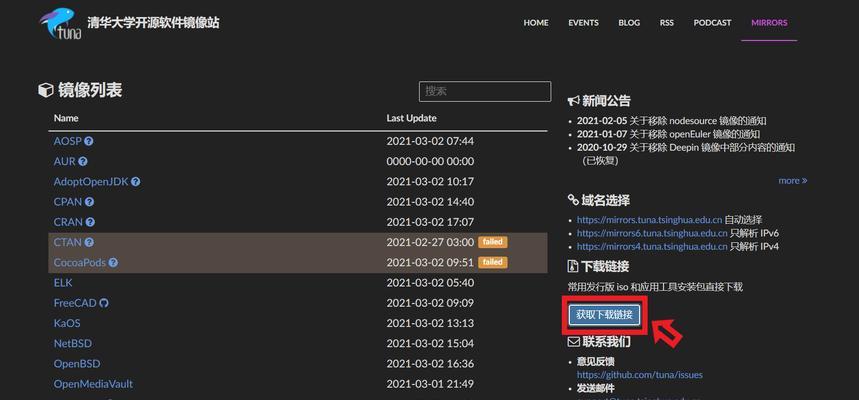Open PODCAST navigation item
This screenshot has width=859, height=400.
(712, 22)
